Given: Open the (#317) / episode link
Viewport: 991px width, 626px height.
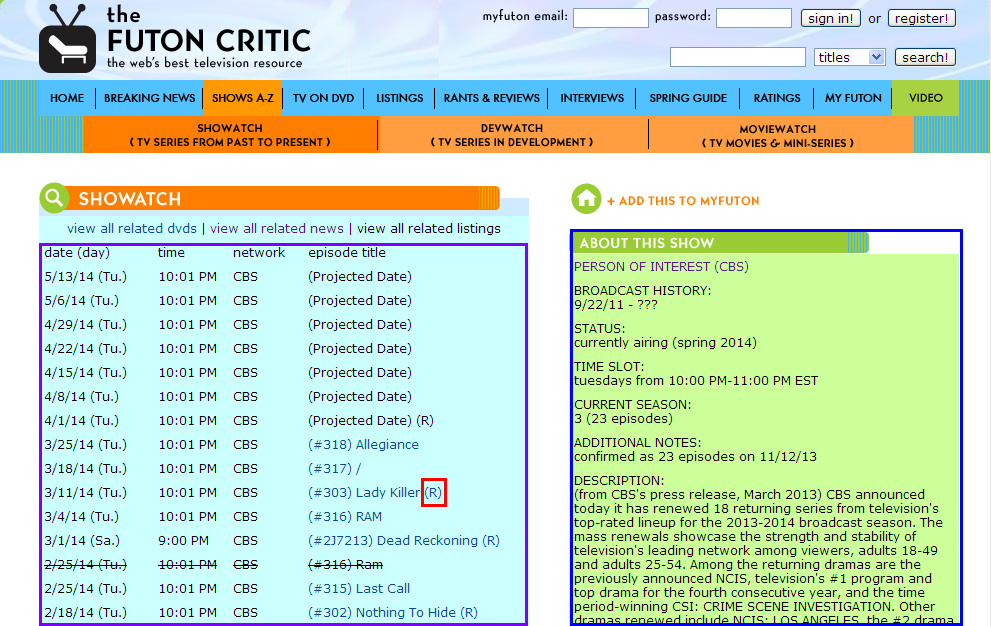Looking at the screenshot, I should tap(334, 469).
